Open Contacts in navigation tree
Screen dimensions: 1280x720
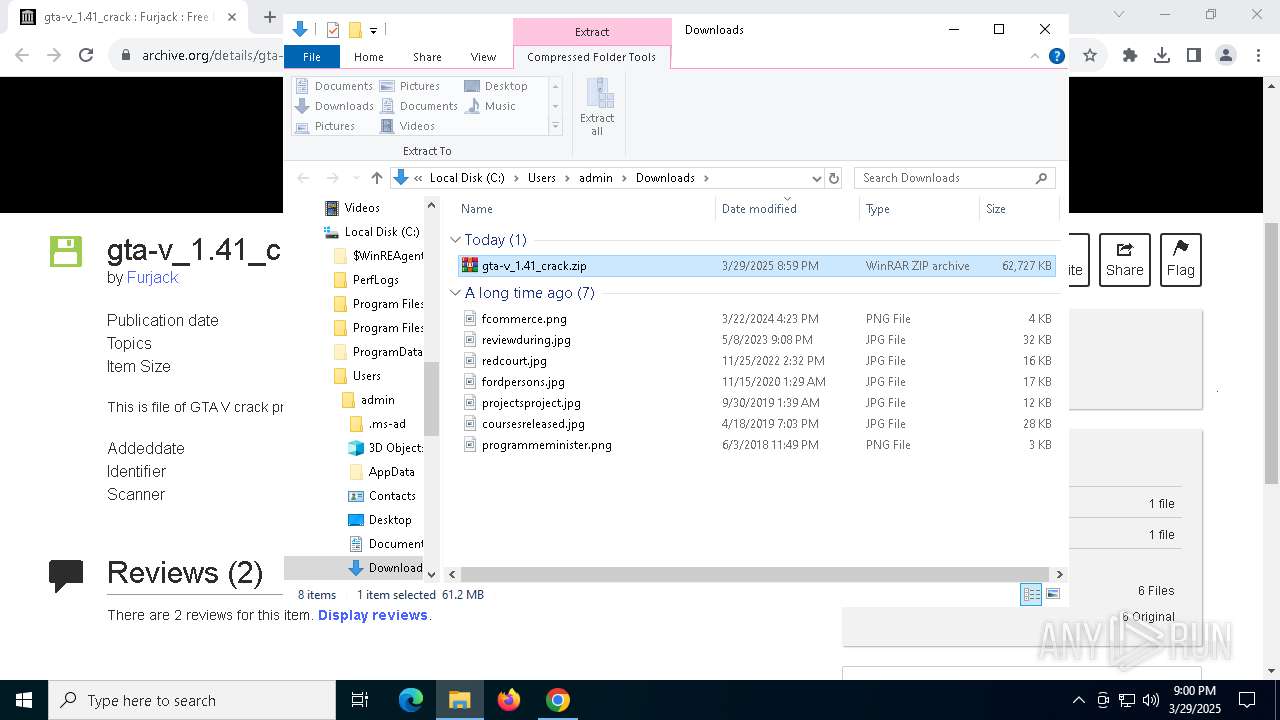click(381, 496)
